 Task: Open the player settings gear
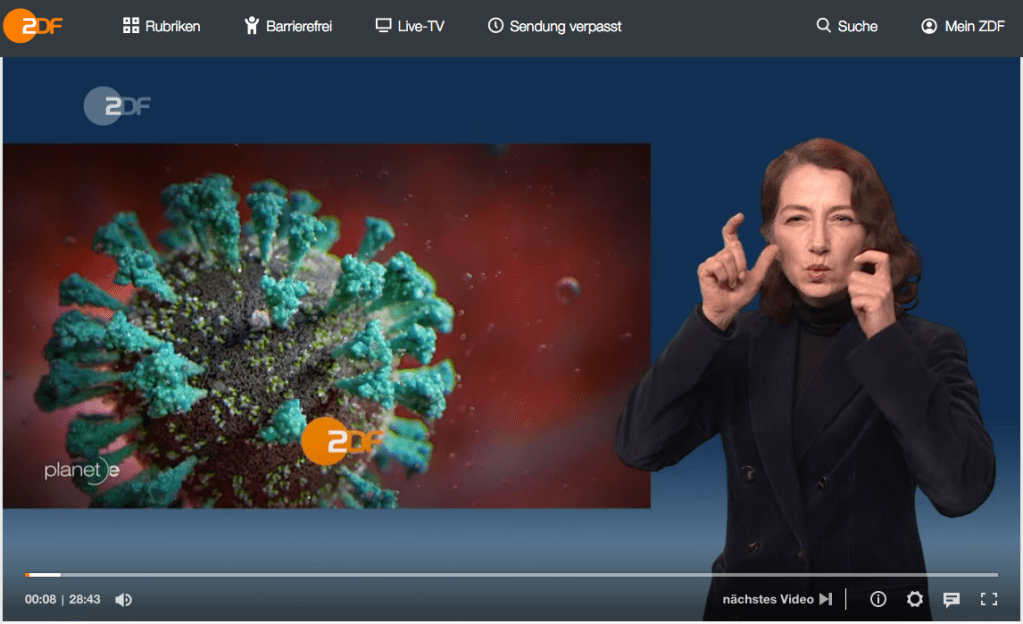coord(914,599)
